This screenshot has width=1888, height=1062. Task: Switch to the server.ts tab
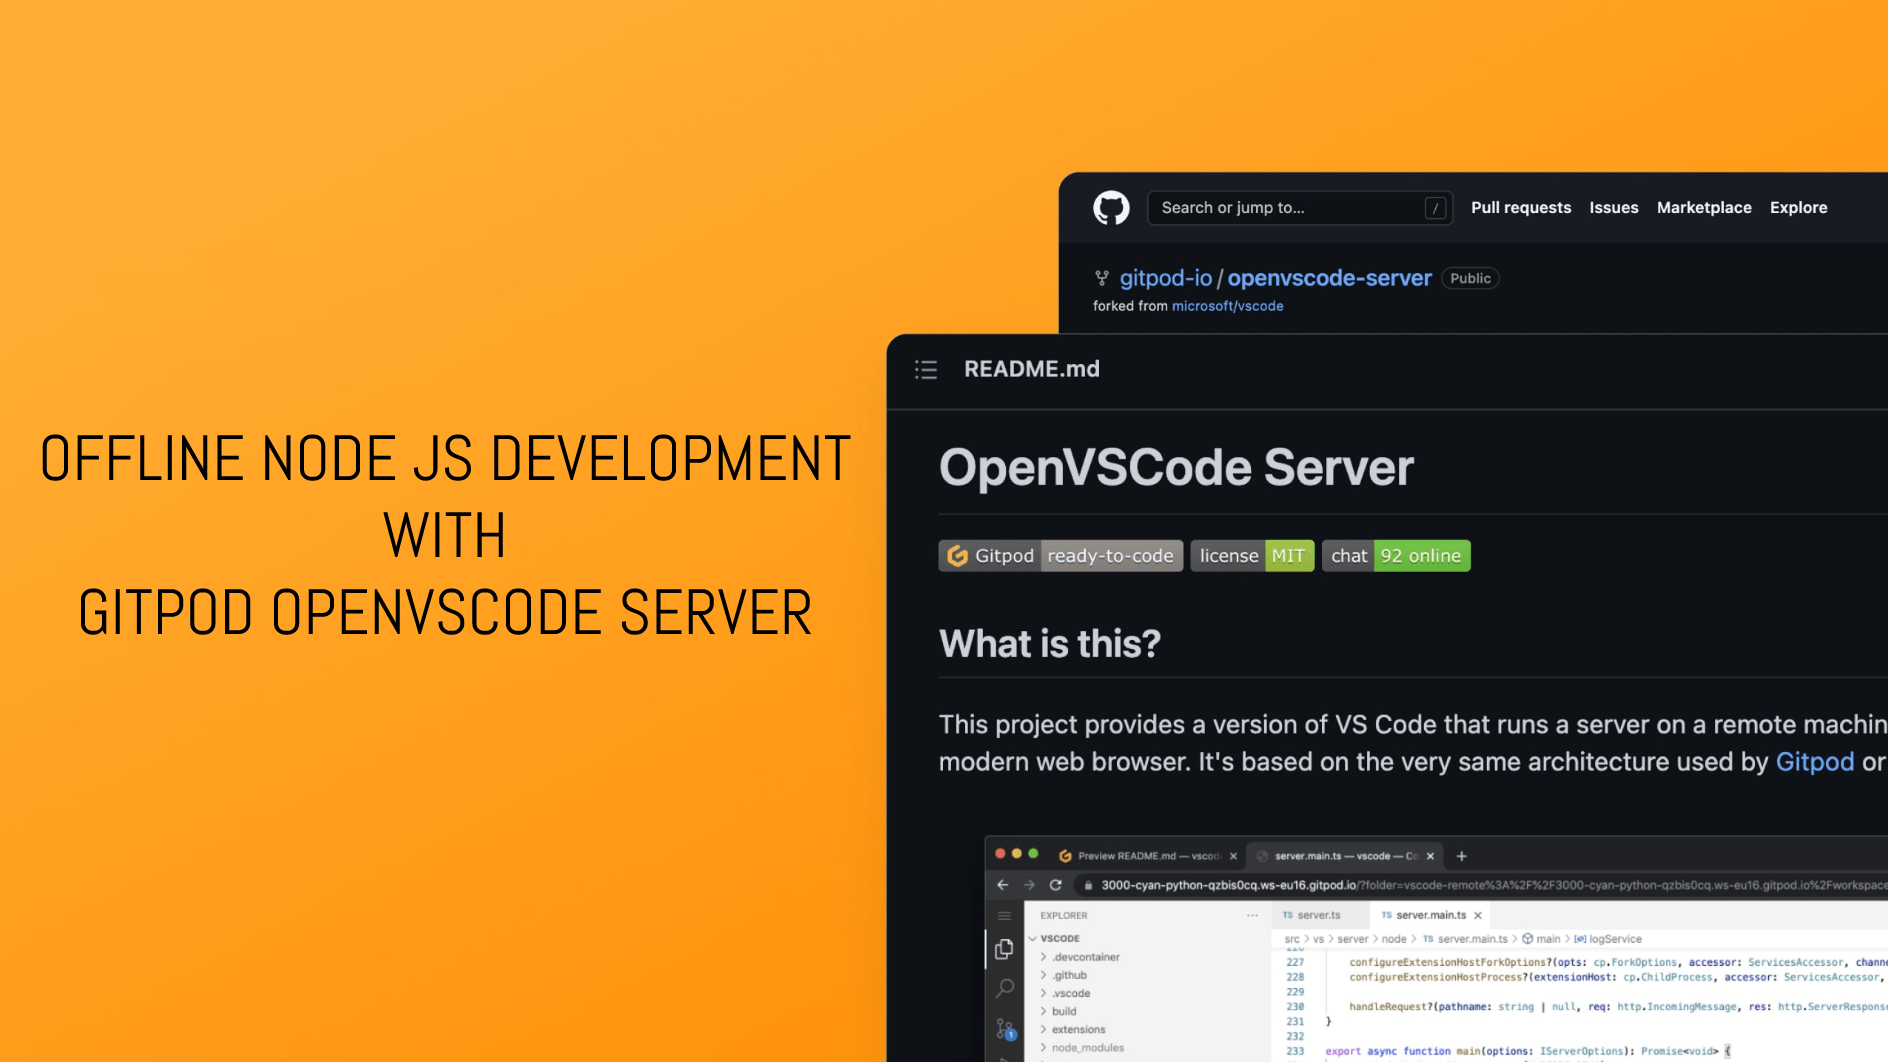pos(1318,915)
